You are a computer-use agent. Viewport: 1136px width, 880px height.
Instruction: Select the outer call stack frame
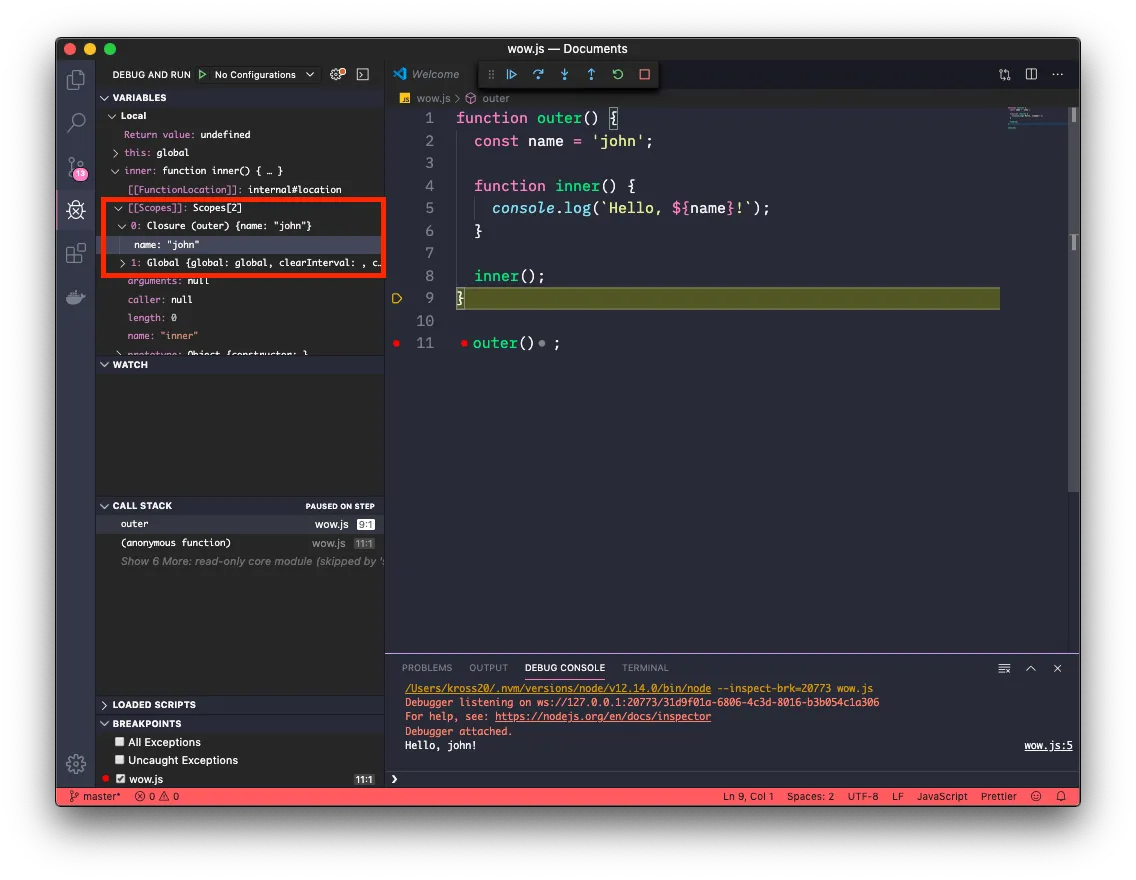(240, 524)
